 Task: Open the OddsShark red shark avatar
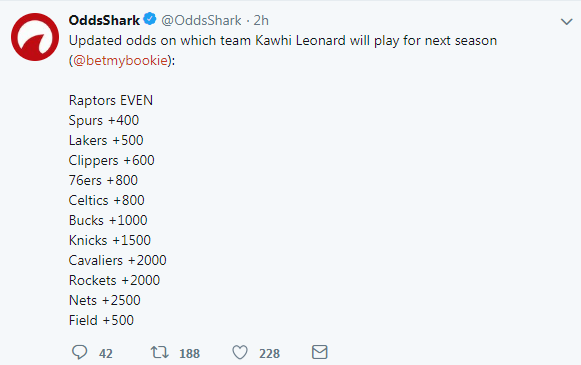(35, 37)
